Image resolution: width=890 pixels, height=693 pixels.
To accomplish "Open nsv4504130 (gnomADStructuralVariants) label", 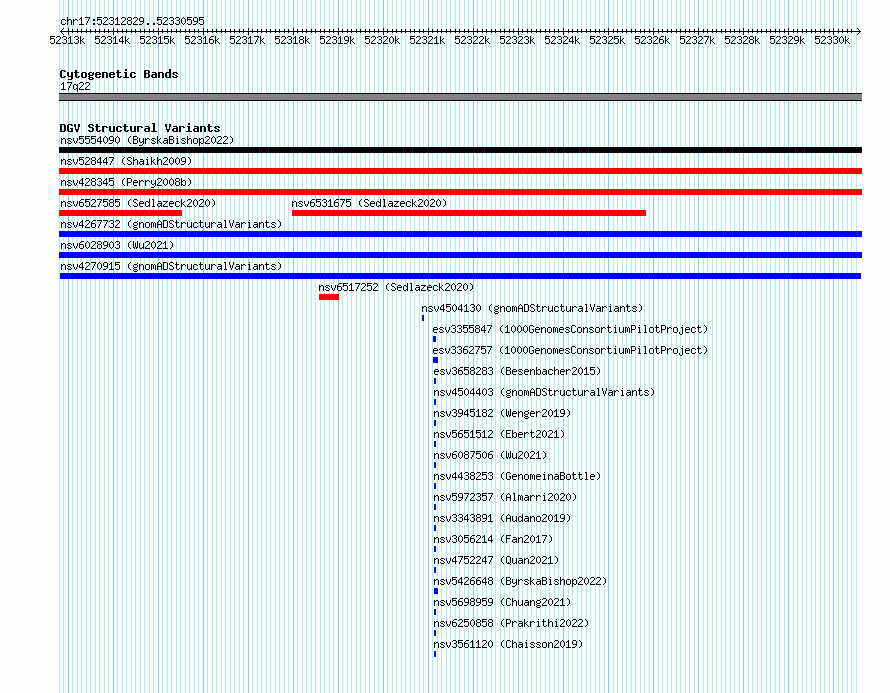I will pyautogui.click(x=532, y=308).
